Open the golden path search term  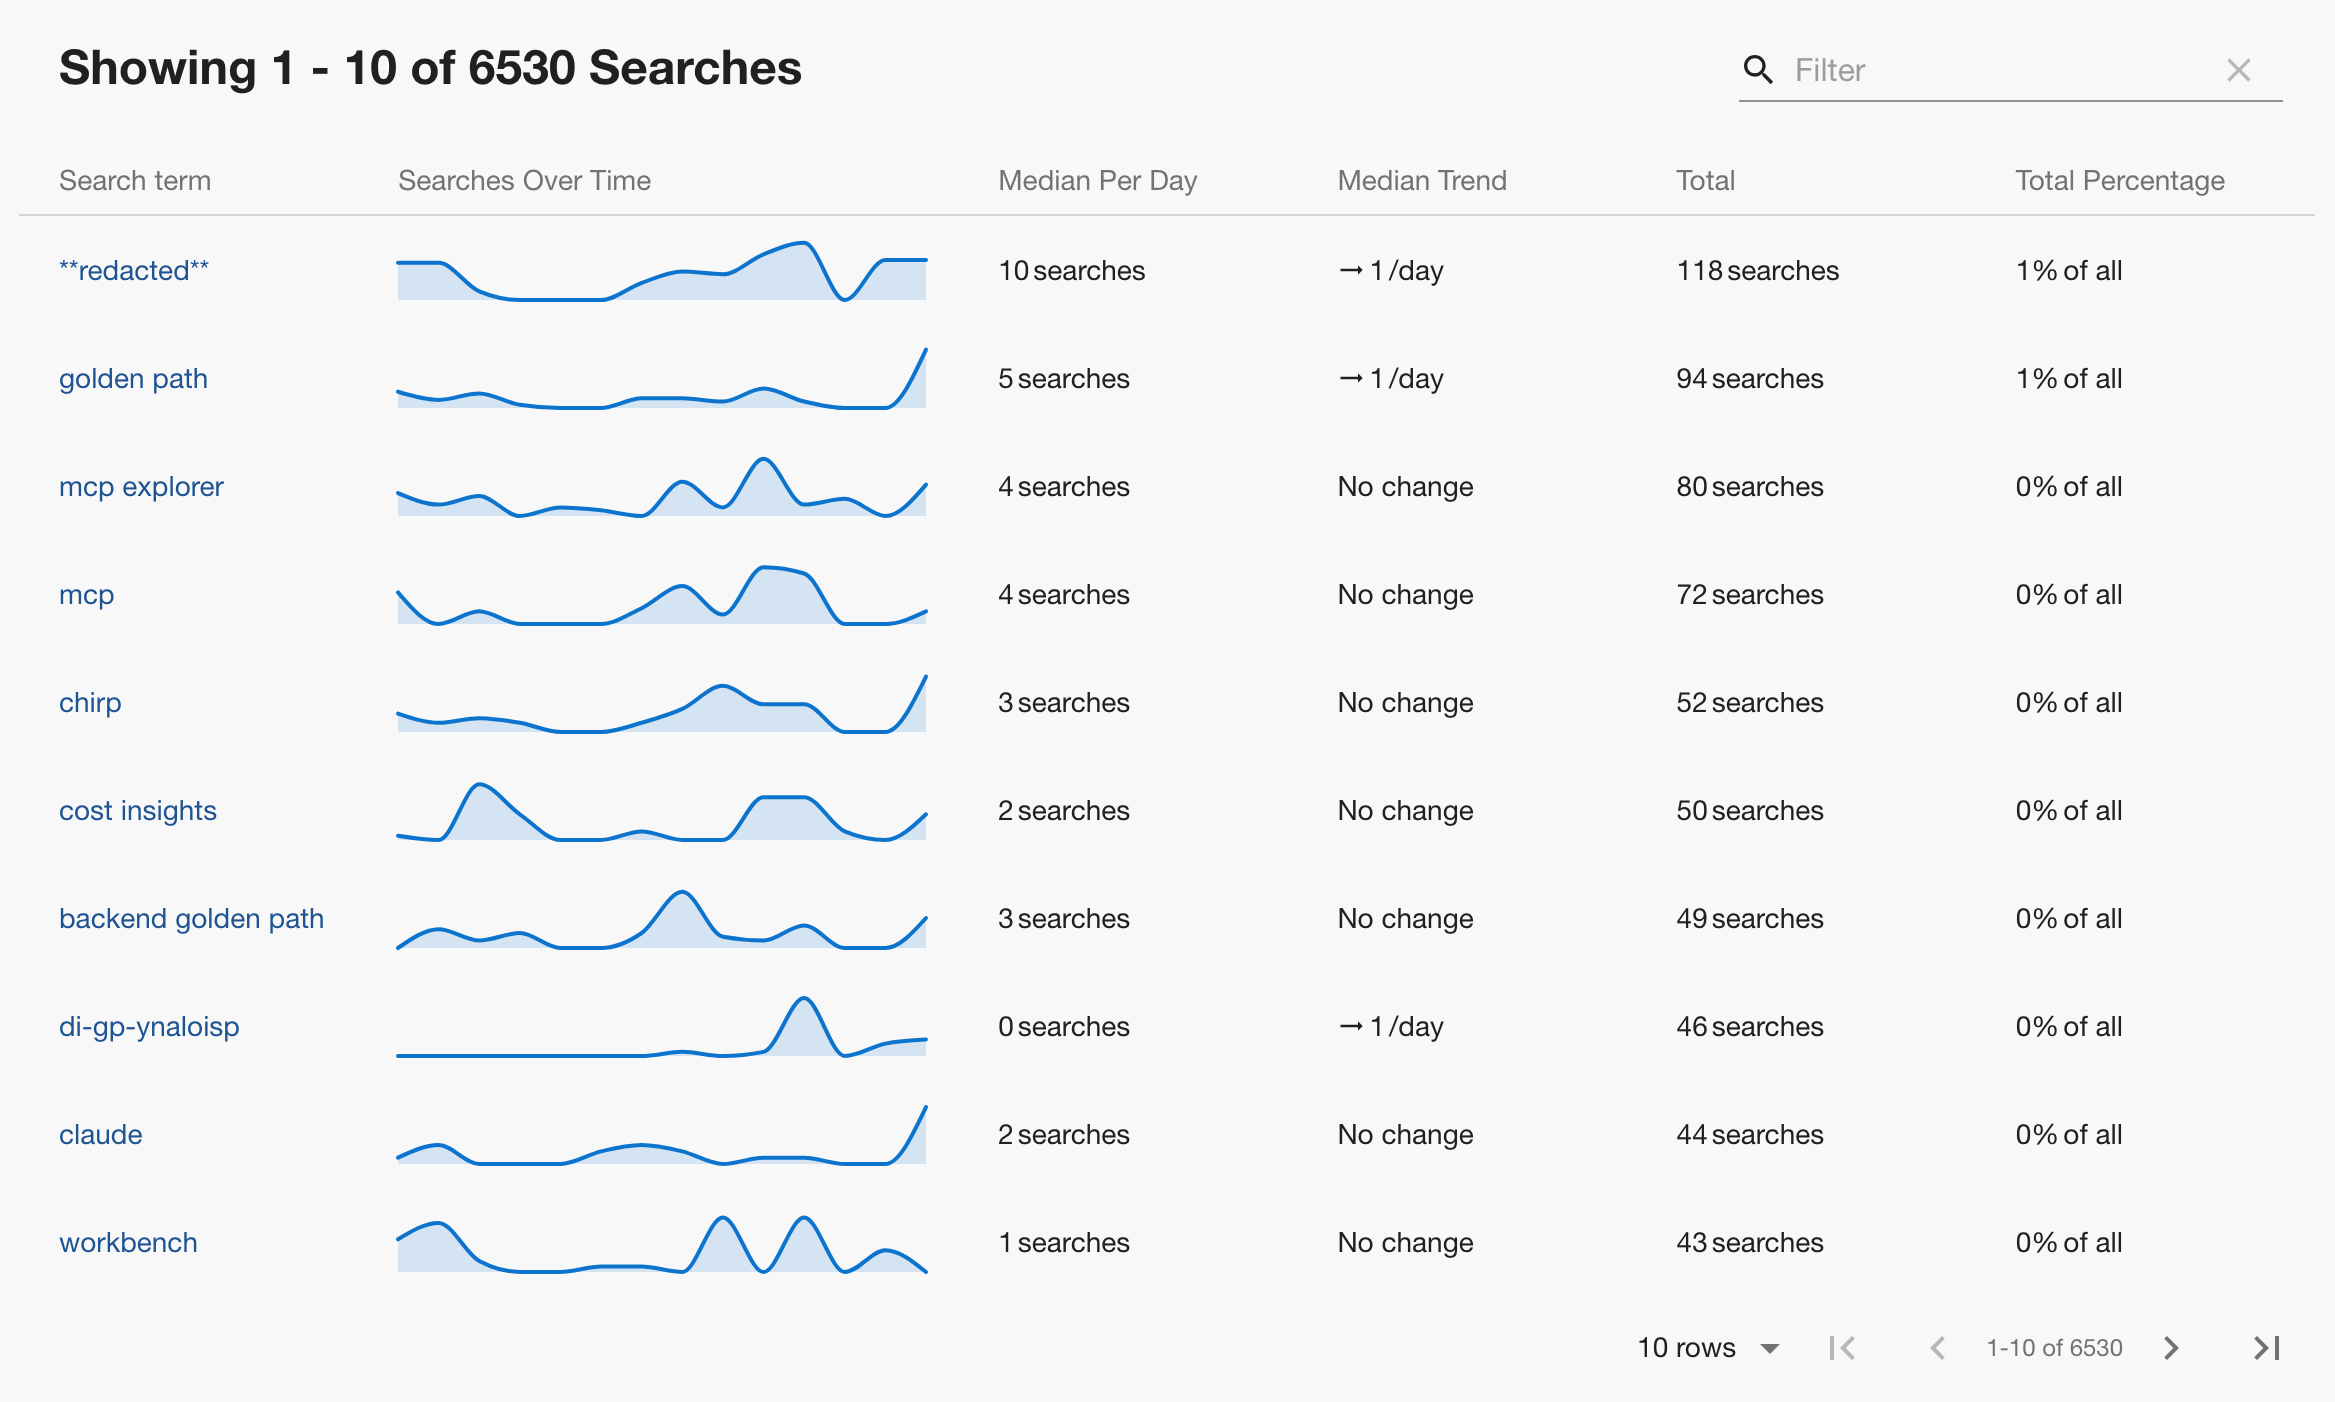[133, 378]
